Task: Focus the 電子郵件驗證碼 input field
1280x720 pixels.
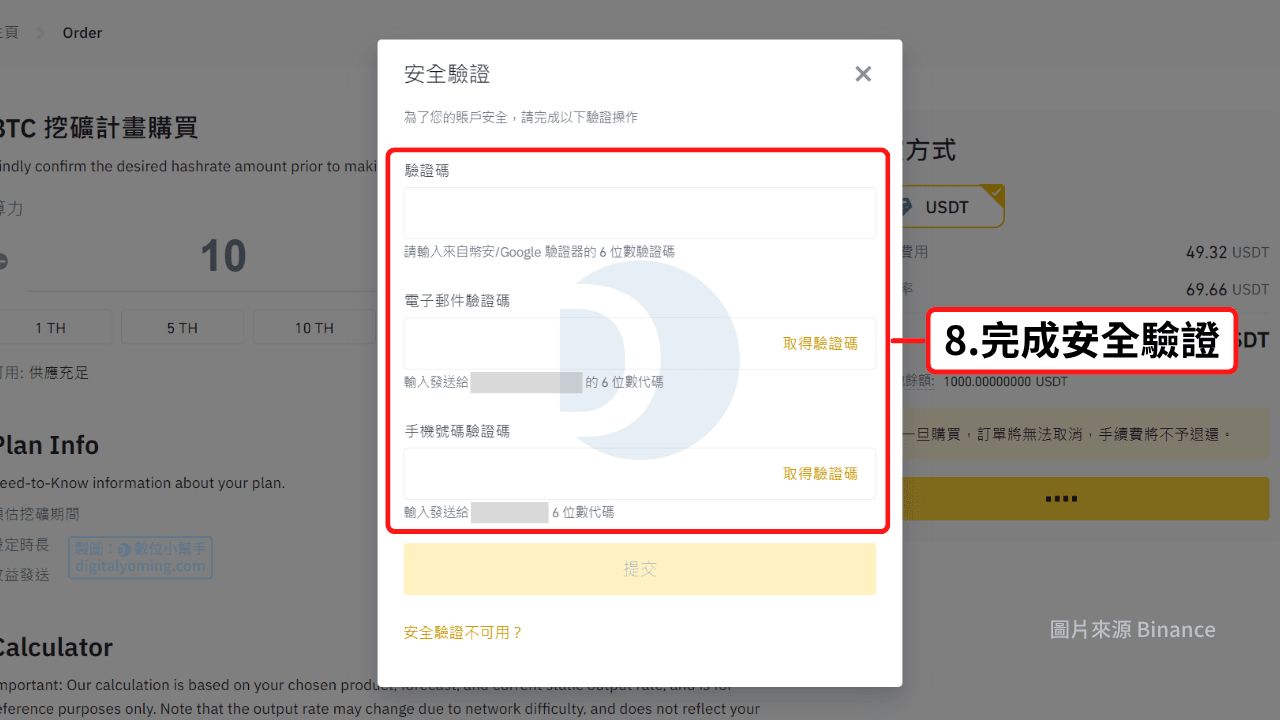Action: 640,343
